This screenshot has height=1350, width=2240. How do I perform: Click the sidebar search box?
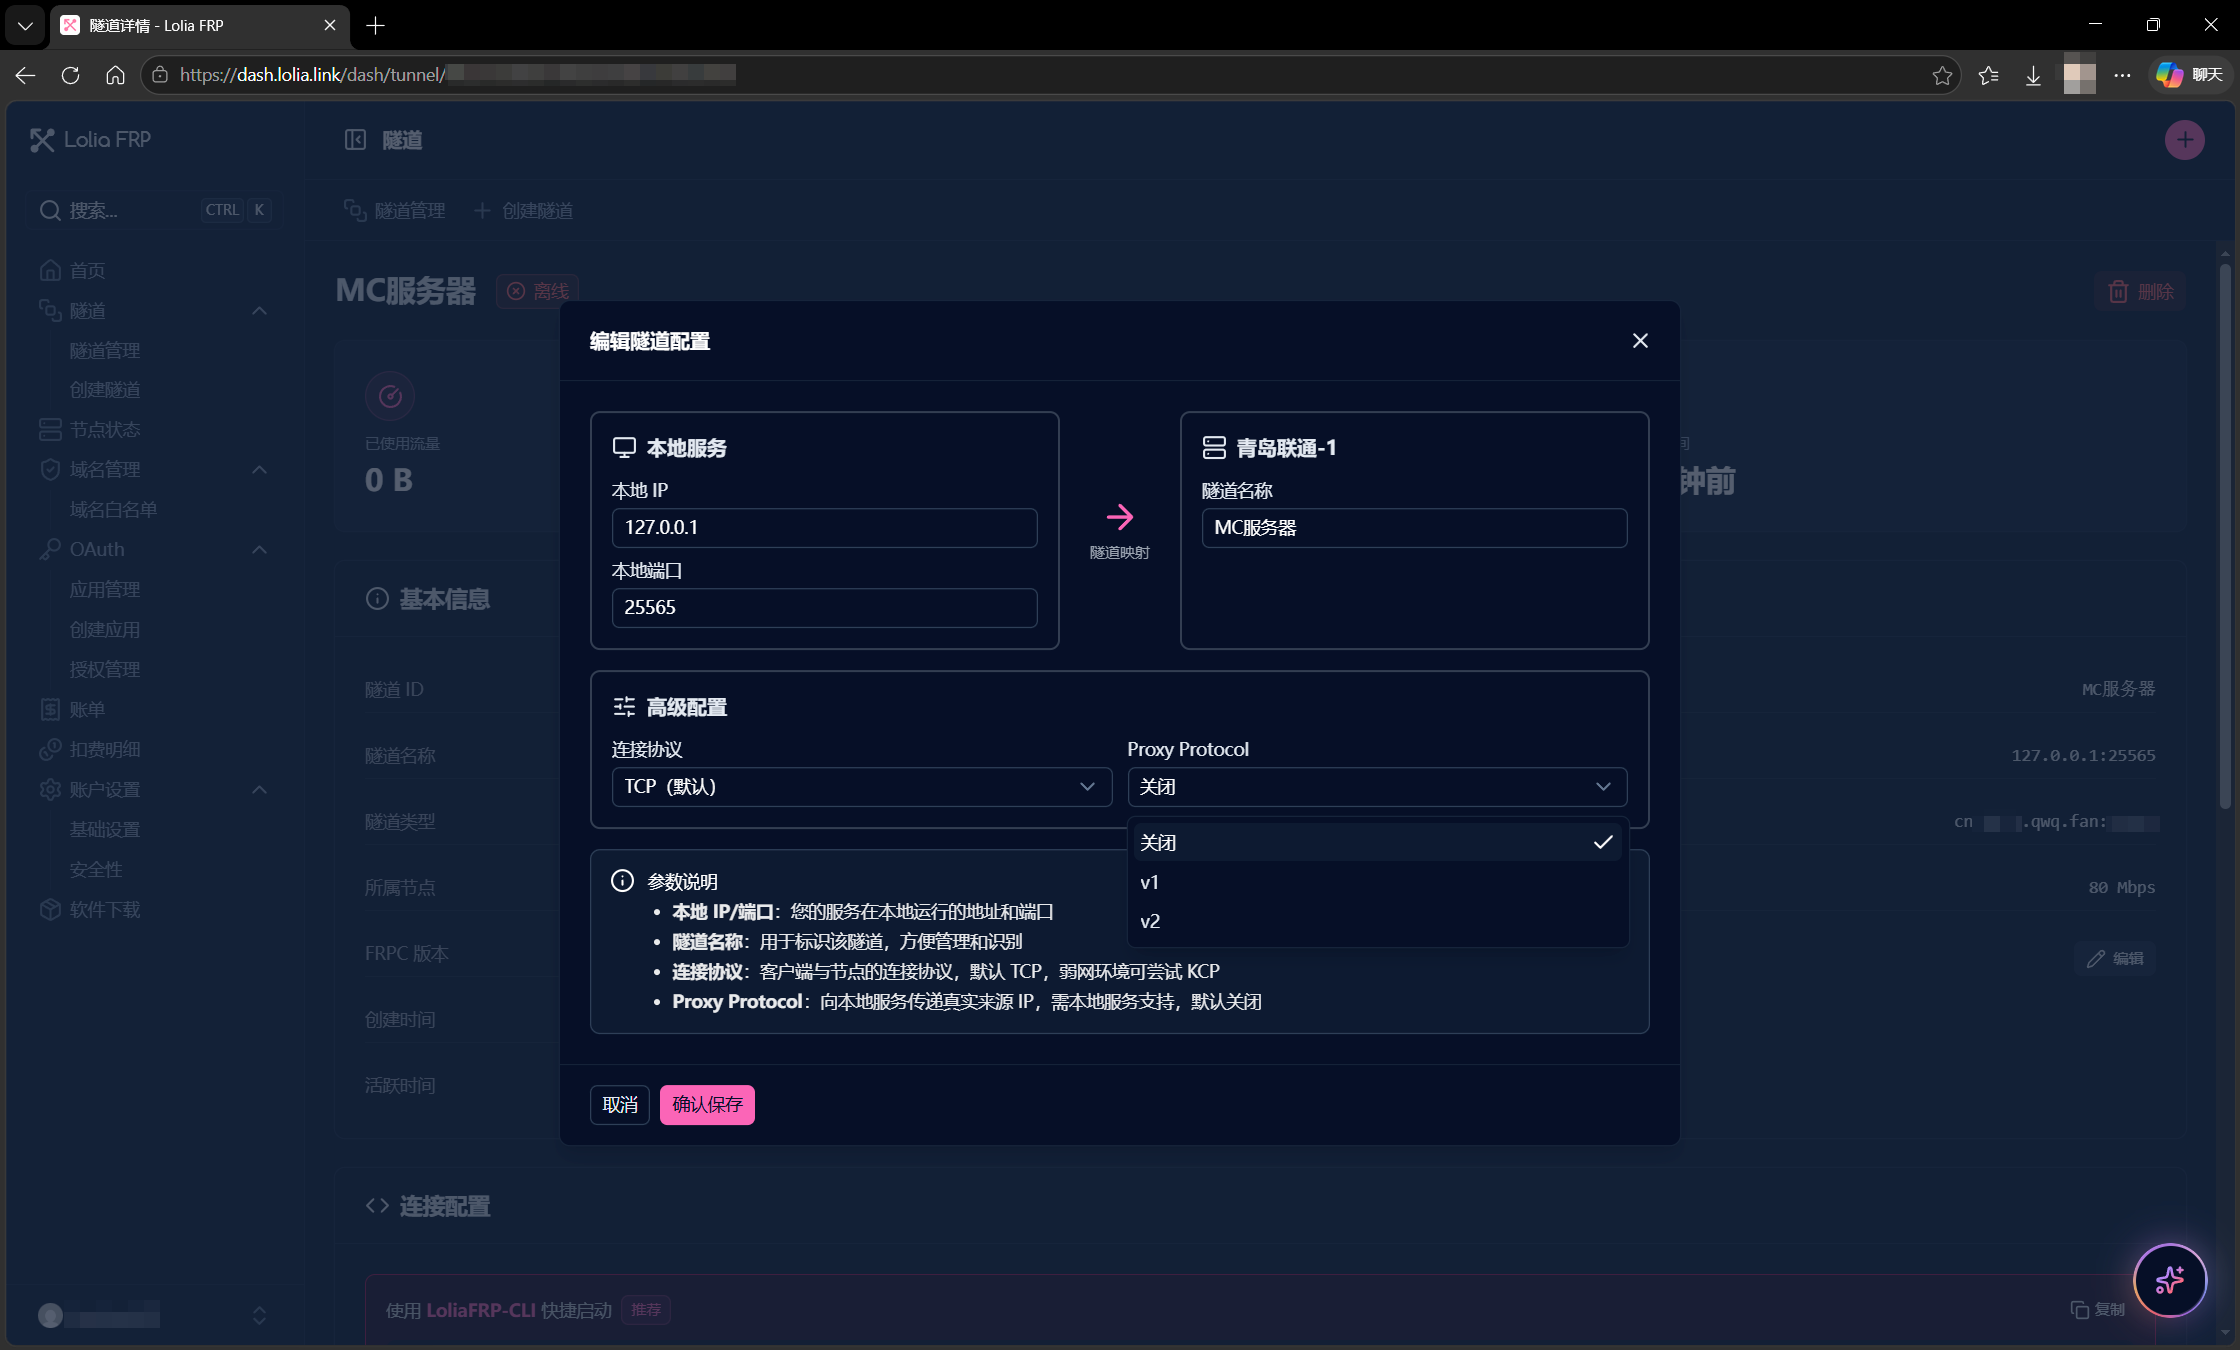click(154, 210)
